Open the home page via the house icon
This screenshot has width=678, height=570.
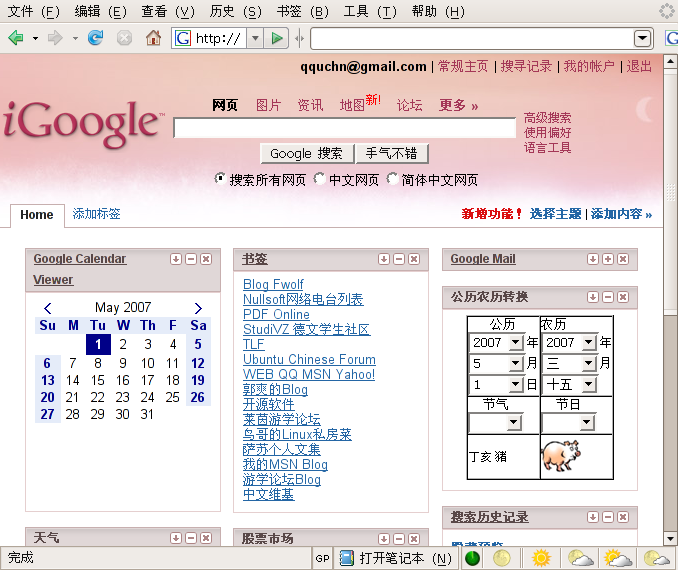pyautogui.click(x=153, y=38)
